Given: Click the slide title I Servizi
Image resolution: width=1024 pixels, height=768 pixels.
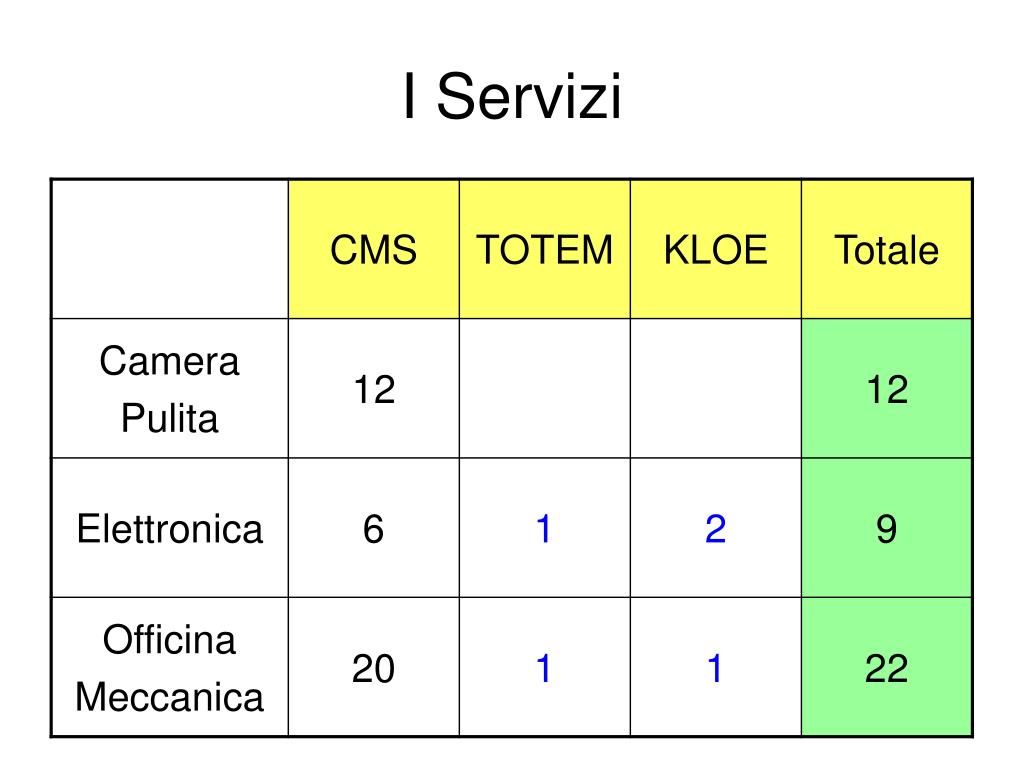Looking at the screenshot, I should click(x=513, y=96).
